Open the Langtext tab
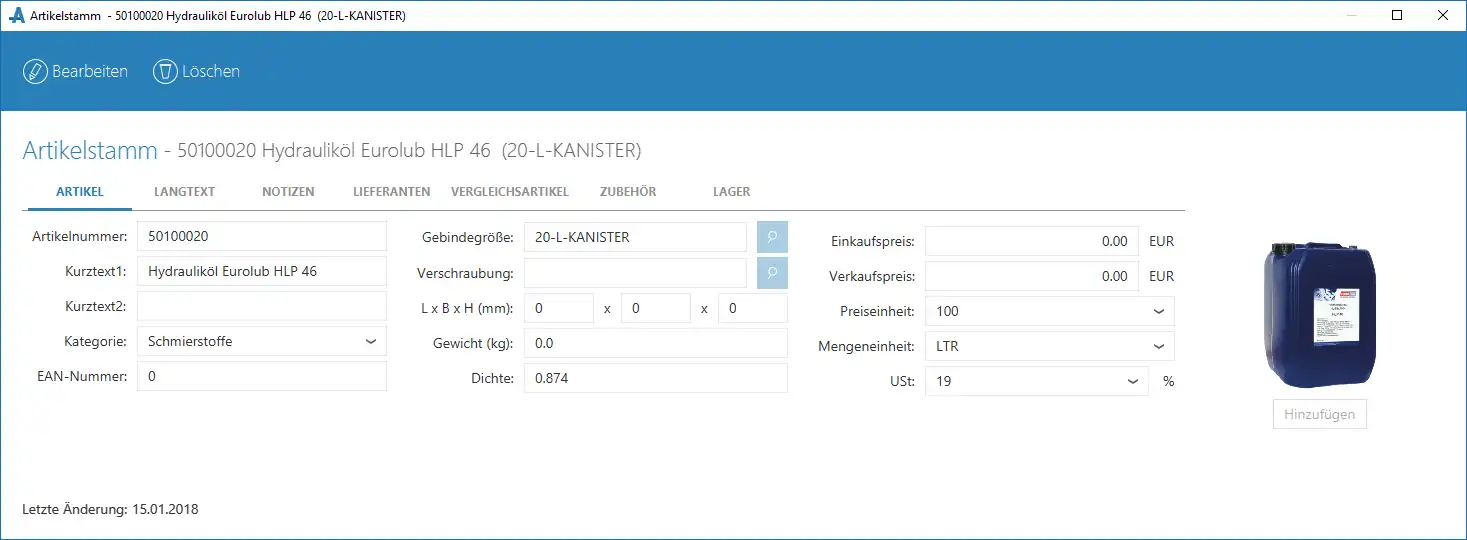Screen dimensions: 1467x540 click(184, 192)
